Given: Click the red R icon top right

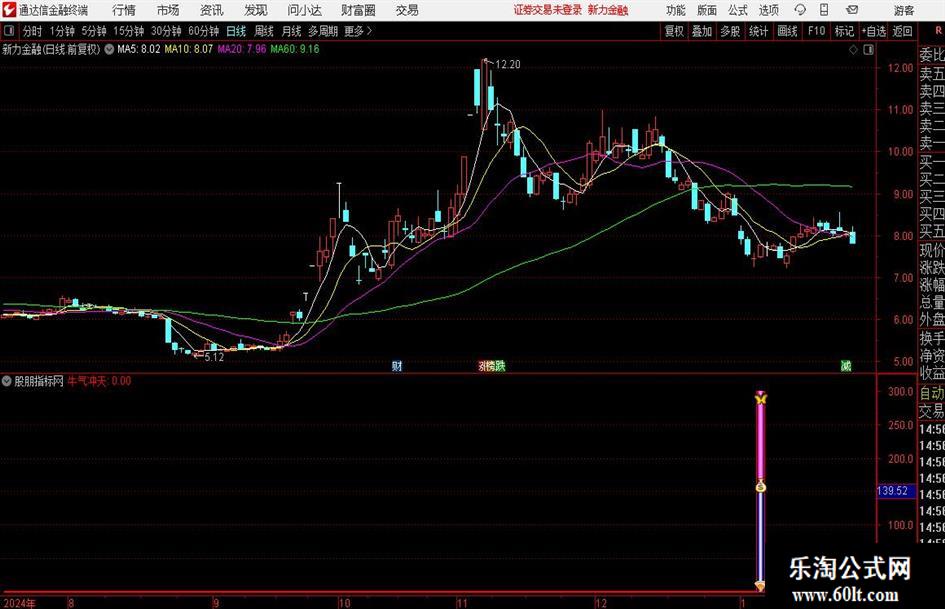Looking at the screenshot, I should [x=938, y=30].
